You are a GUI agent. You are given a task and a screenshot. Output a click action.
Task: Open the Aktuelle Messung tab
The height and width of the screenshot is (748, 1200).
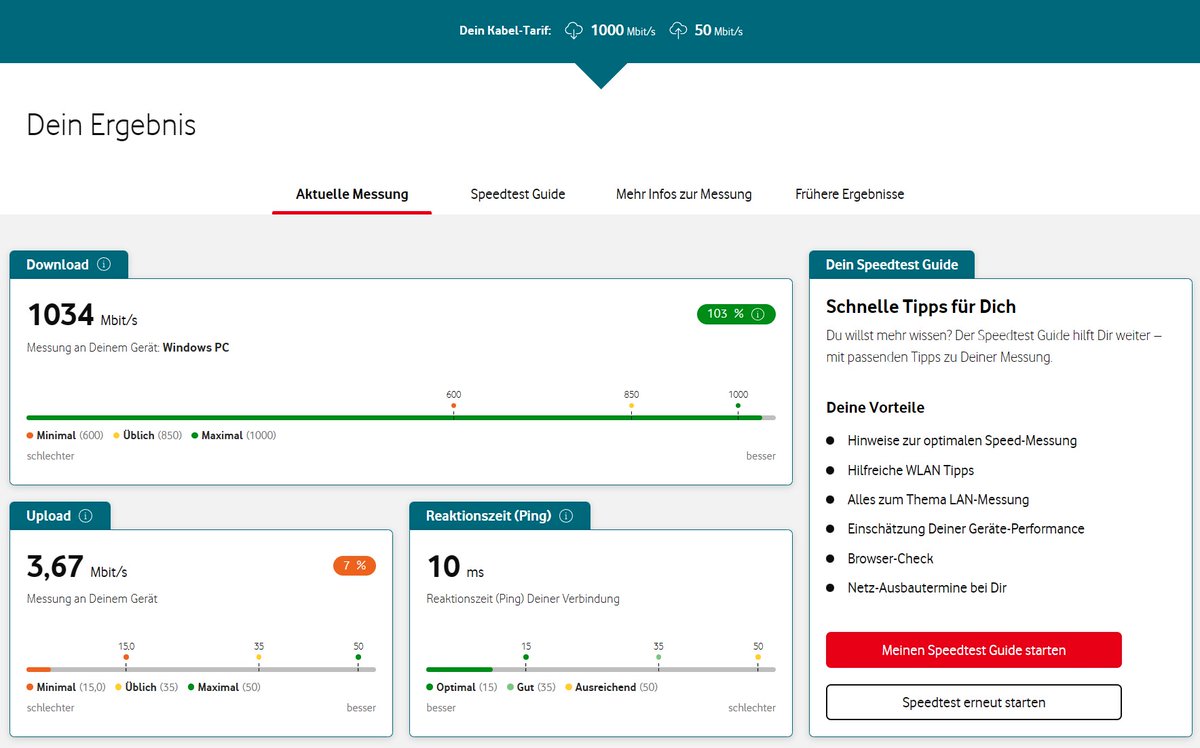(352, 194)
